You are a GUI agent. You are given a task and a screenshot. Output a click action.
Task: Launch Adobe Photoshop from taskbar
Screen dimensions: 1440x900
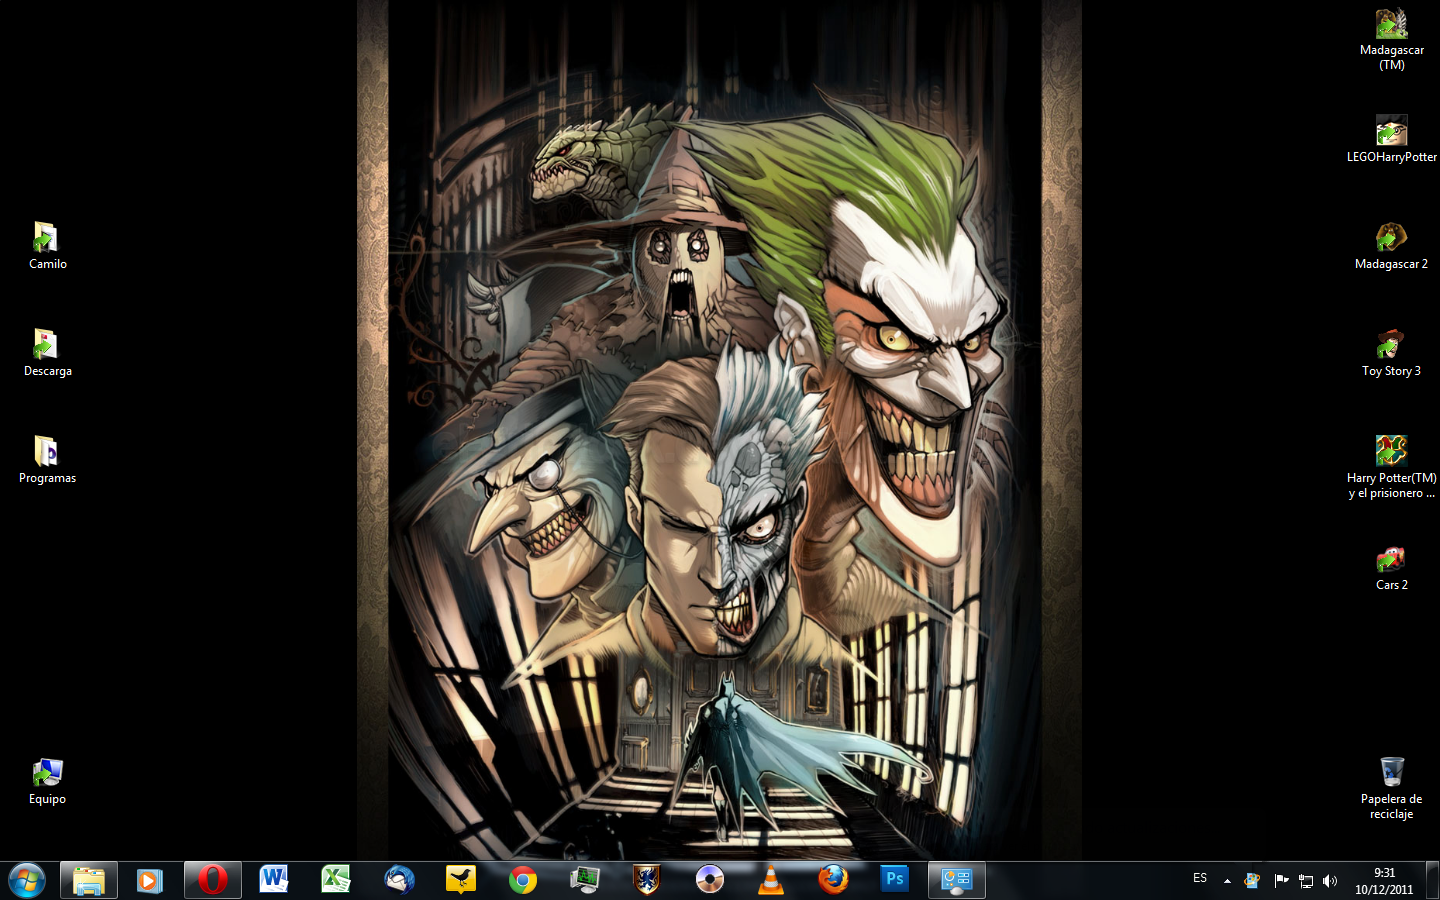(895, 880)
